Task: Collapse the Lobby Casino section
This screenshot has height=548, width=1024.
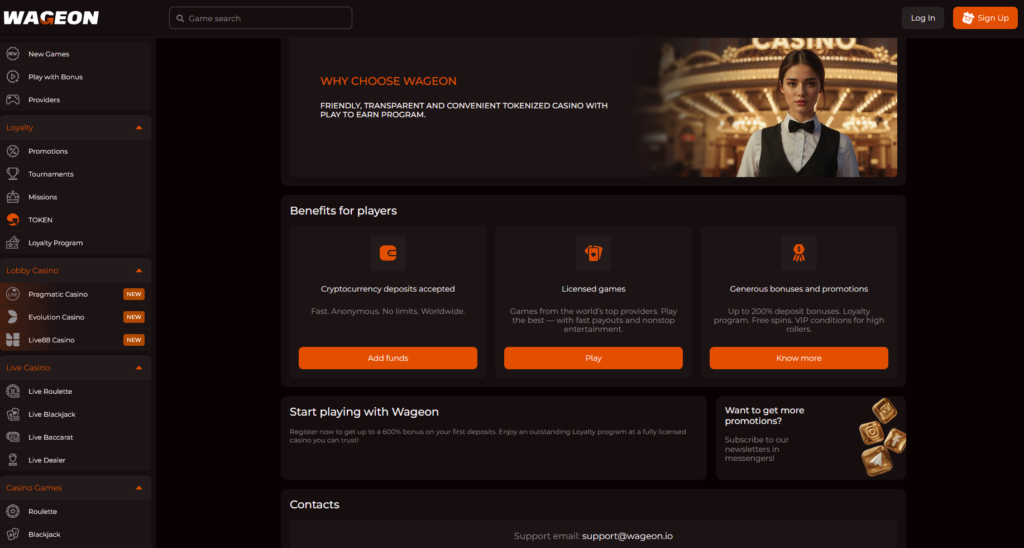Action: [x=139, y=271]
